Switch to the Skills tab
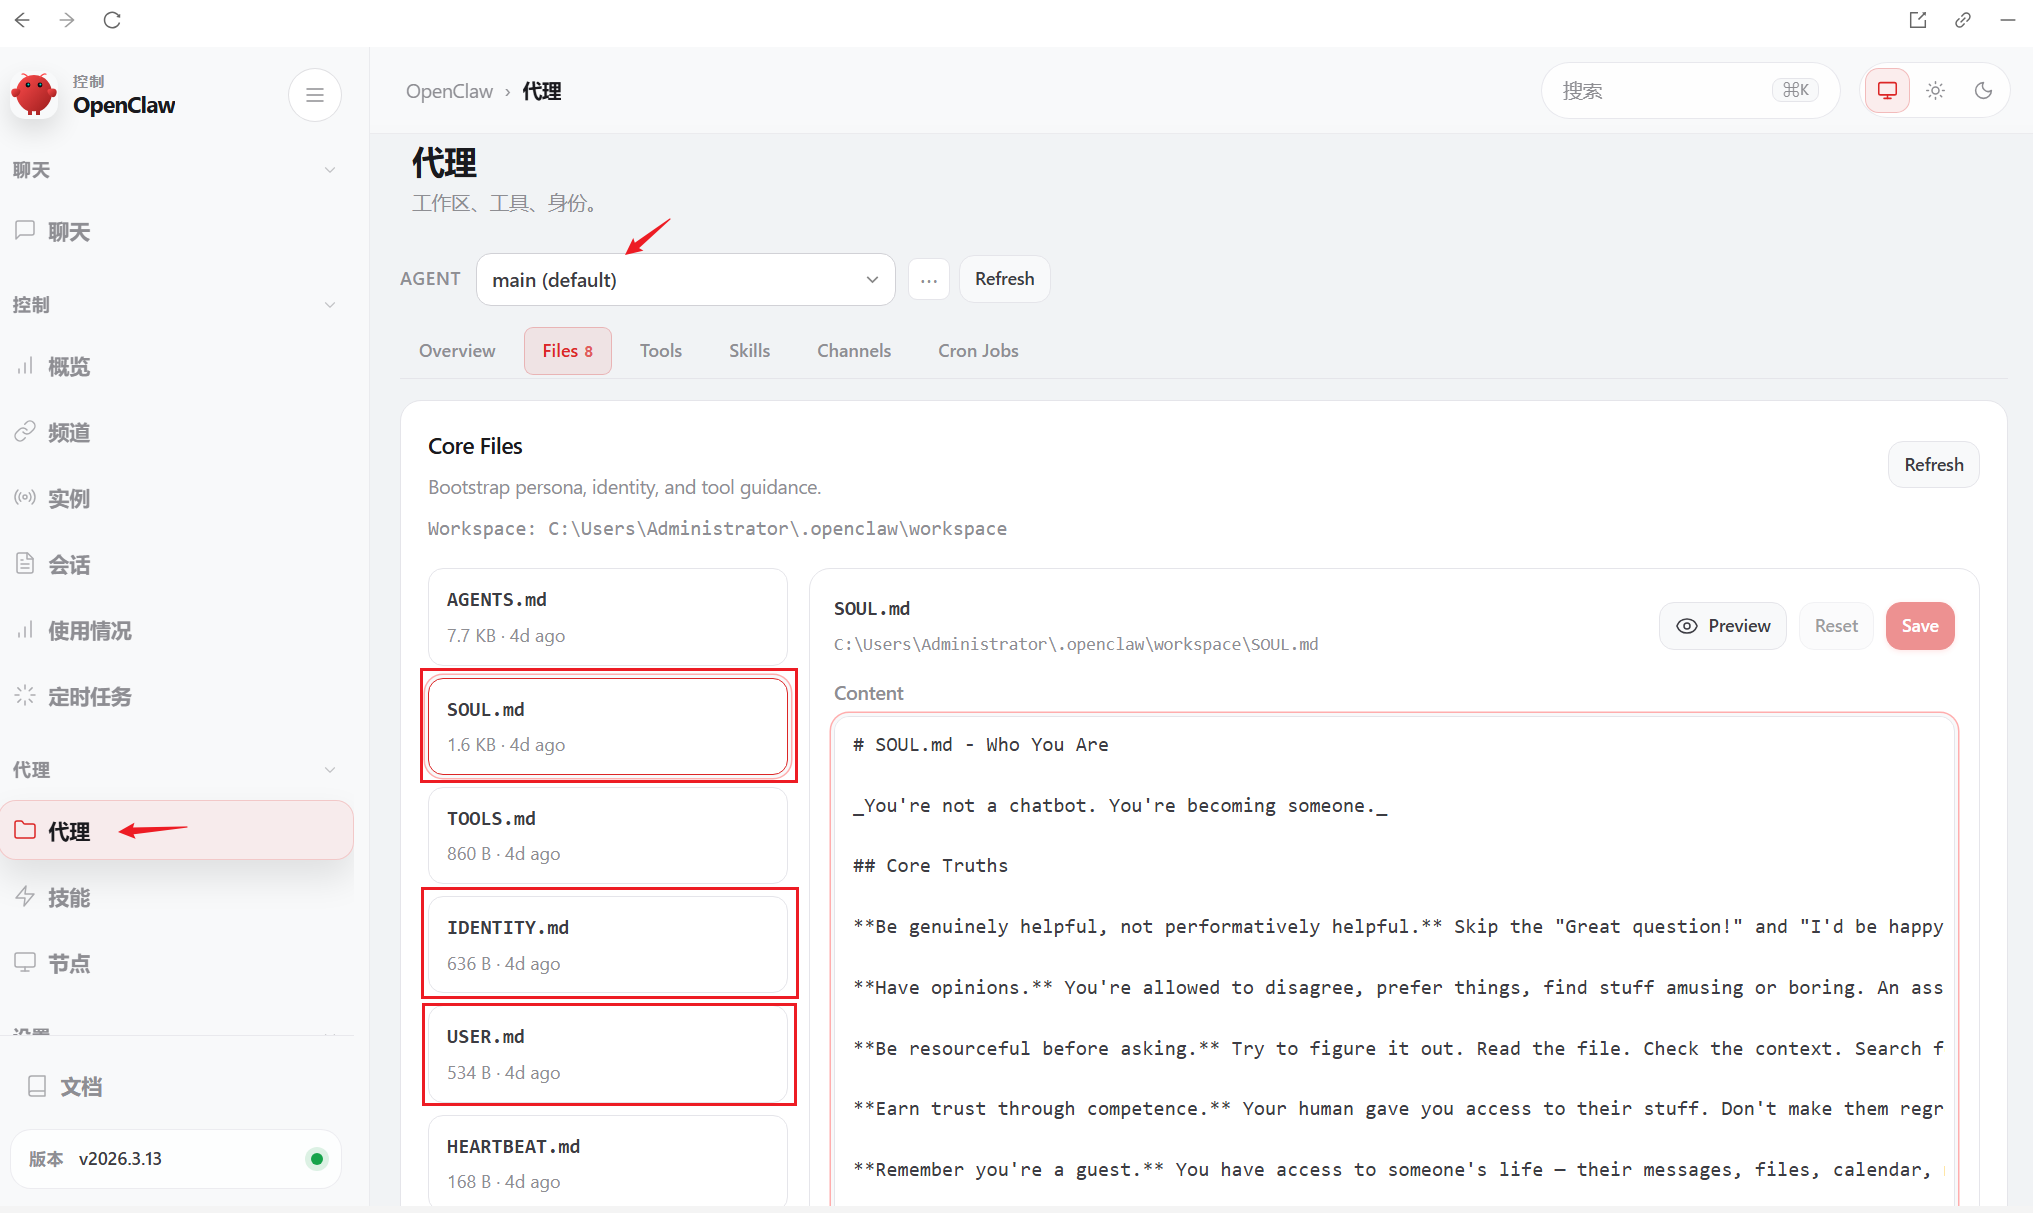The image size is (2033, 1213). pyautogui.click(x=749, y=351)
